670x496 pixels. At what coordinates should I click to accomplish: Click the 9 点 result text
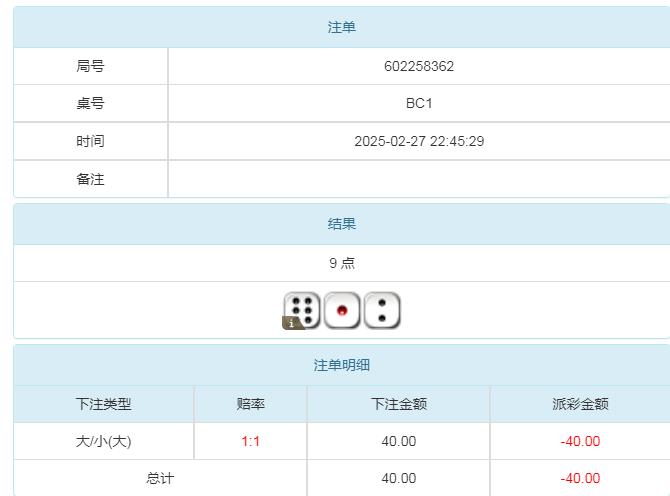tap(341, 263)
